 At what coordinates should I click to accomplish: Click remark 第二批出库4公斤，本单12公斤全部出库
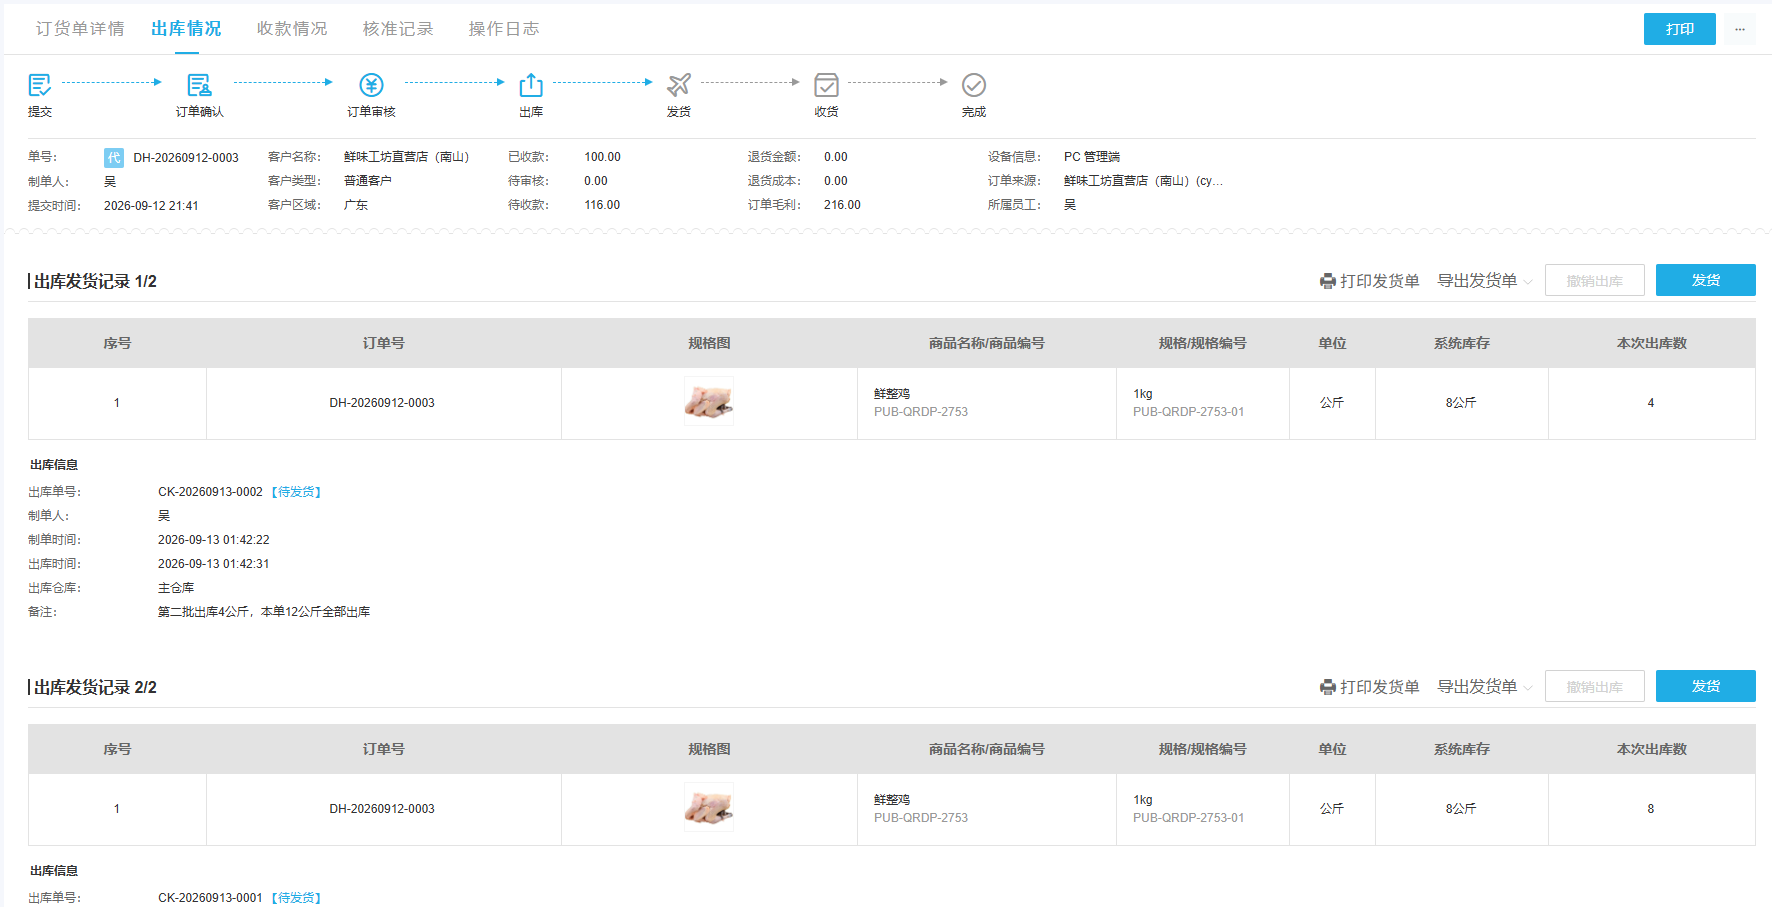[264, 612]
